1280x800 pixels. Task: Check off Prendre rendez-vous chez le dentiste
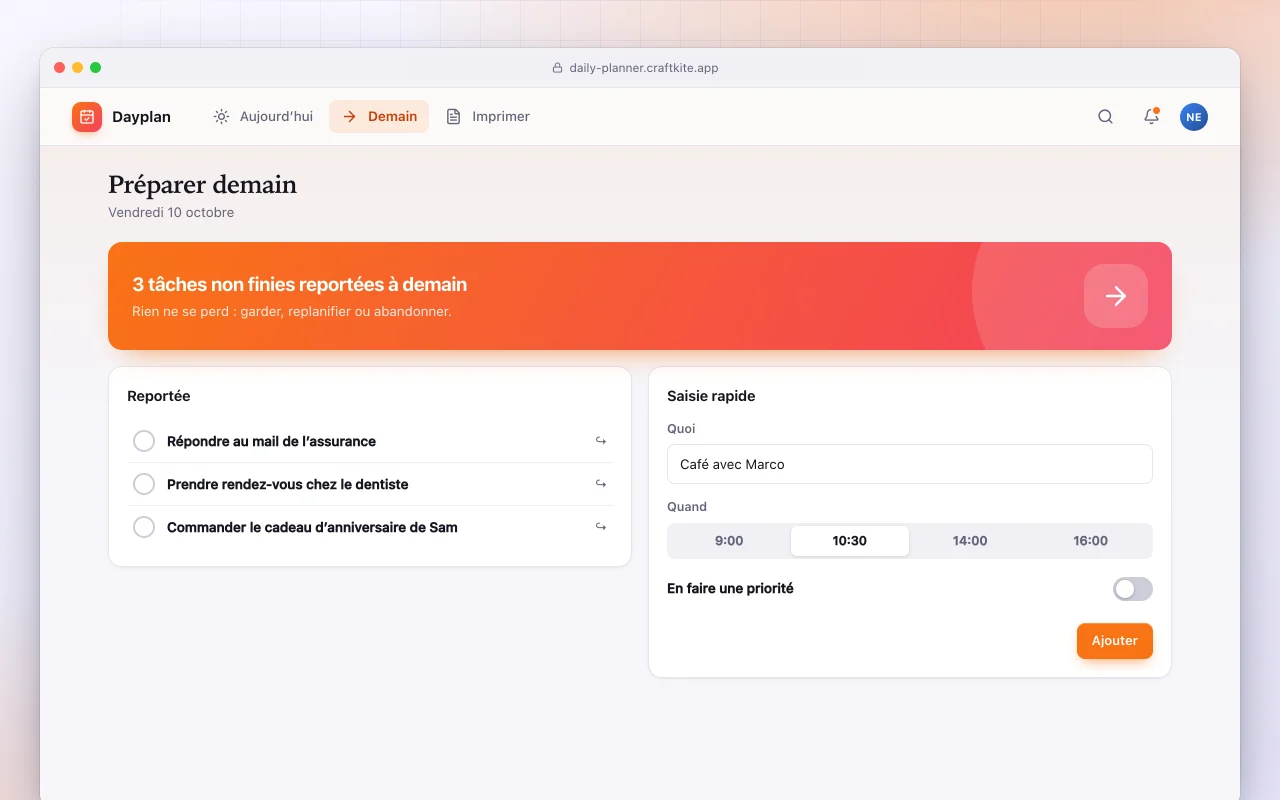click(x=144, y=484)
